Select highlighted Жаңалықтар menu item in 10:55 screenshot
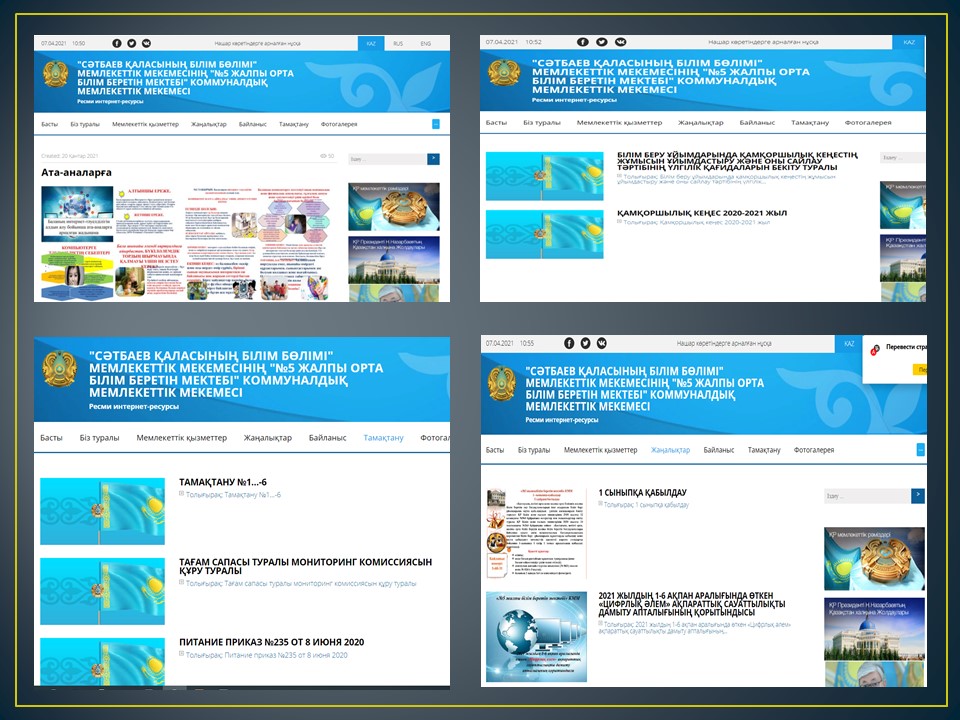Image resolution: width=960 pixels, height=720 pixels. tap(670, 450)
